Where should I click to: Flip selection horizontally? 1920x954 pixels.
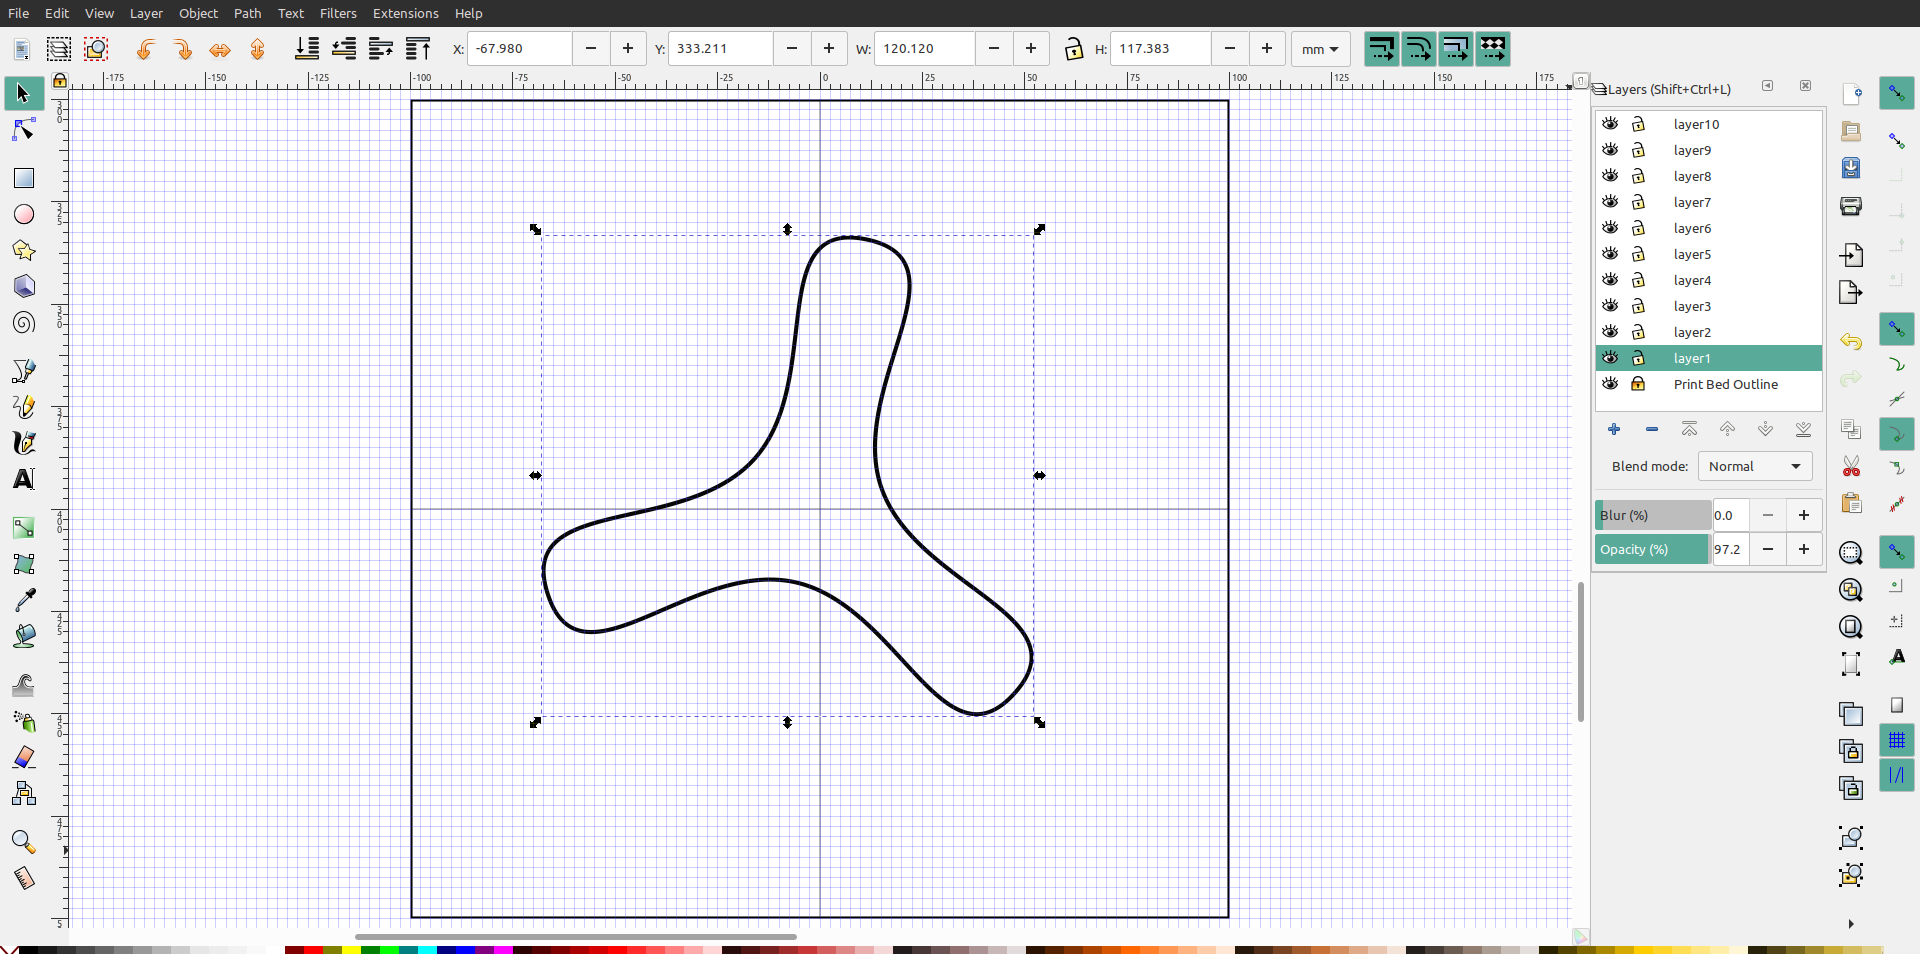[220, 49]
